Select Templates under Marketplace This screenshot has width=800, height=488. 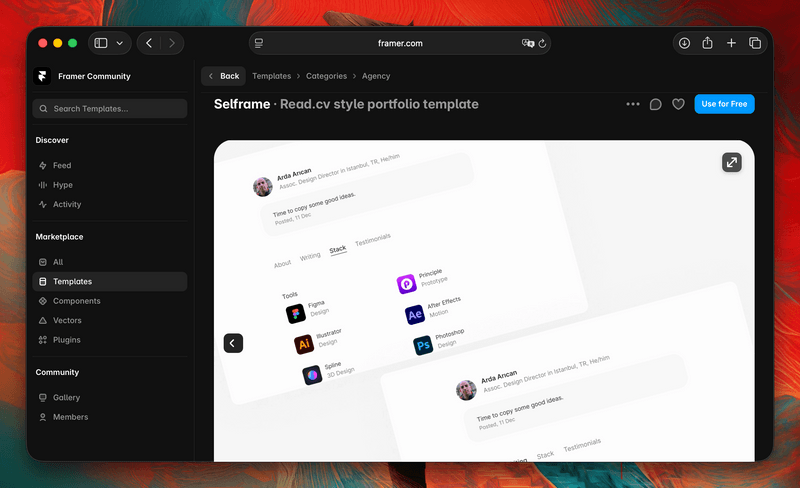[x=110, y=281]
